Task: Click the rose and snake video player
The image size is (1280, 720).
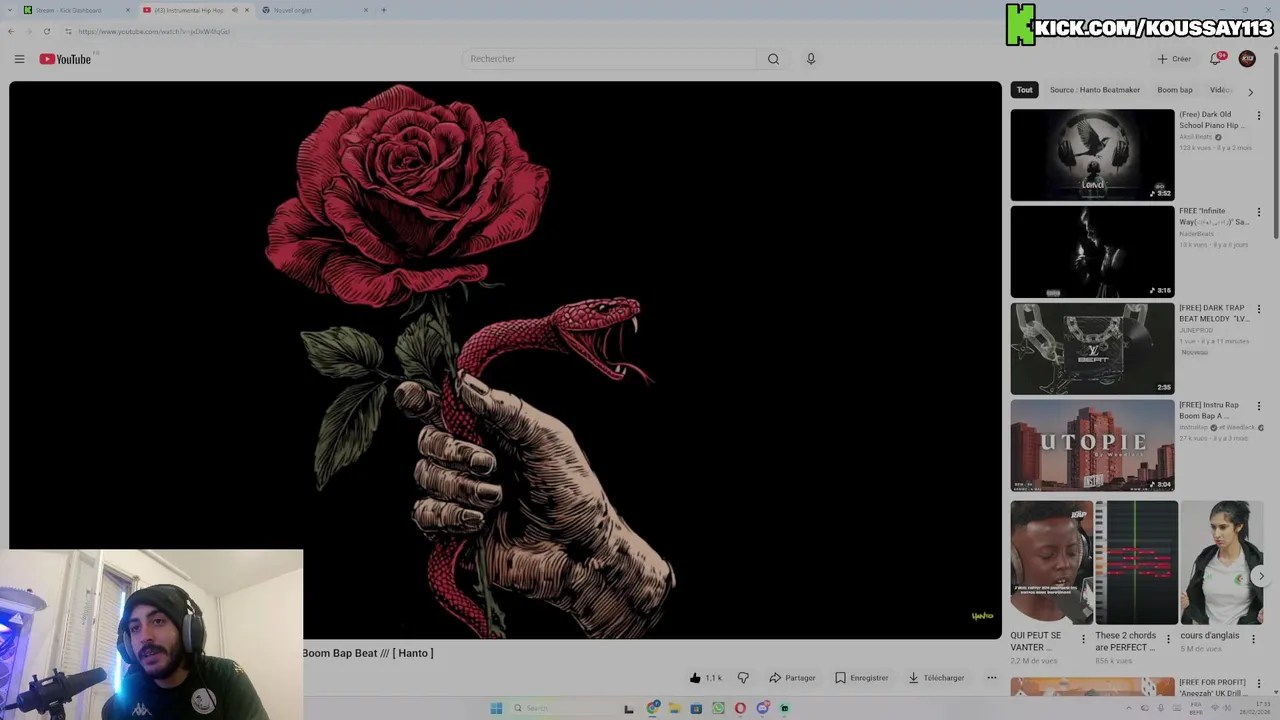Action: click(505, 360)
